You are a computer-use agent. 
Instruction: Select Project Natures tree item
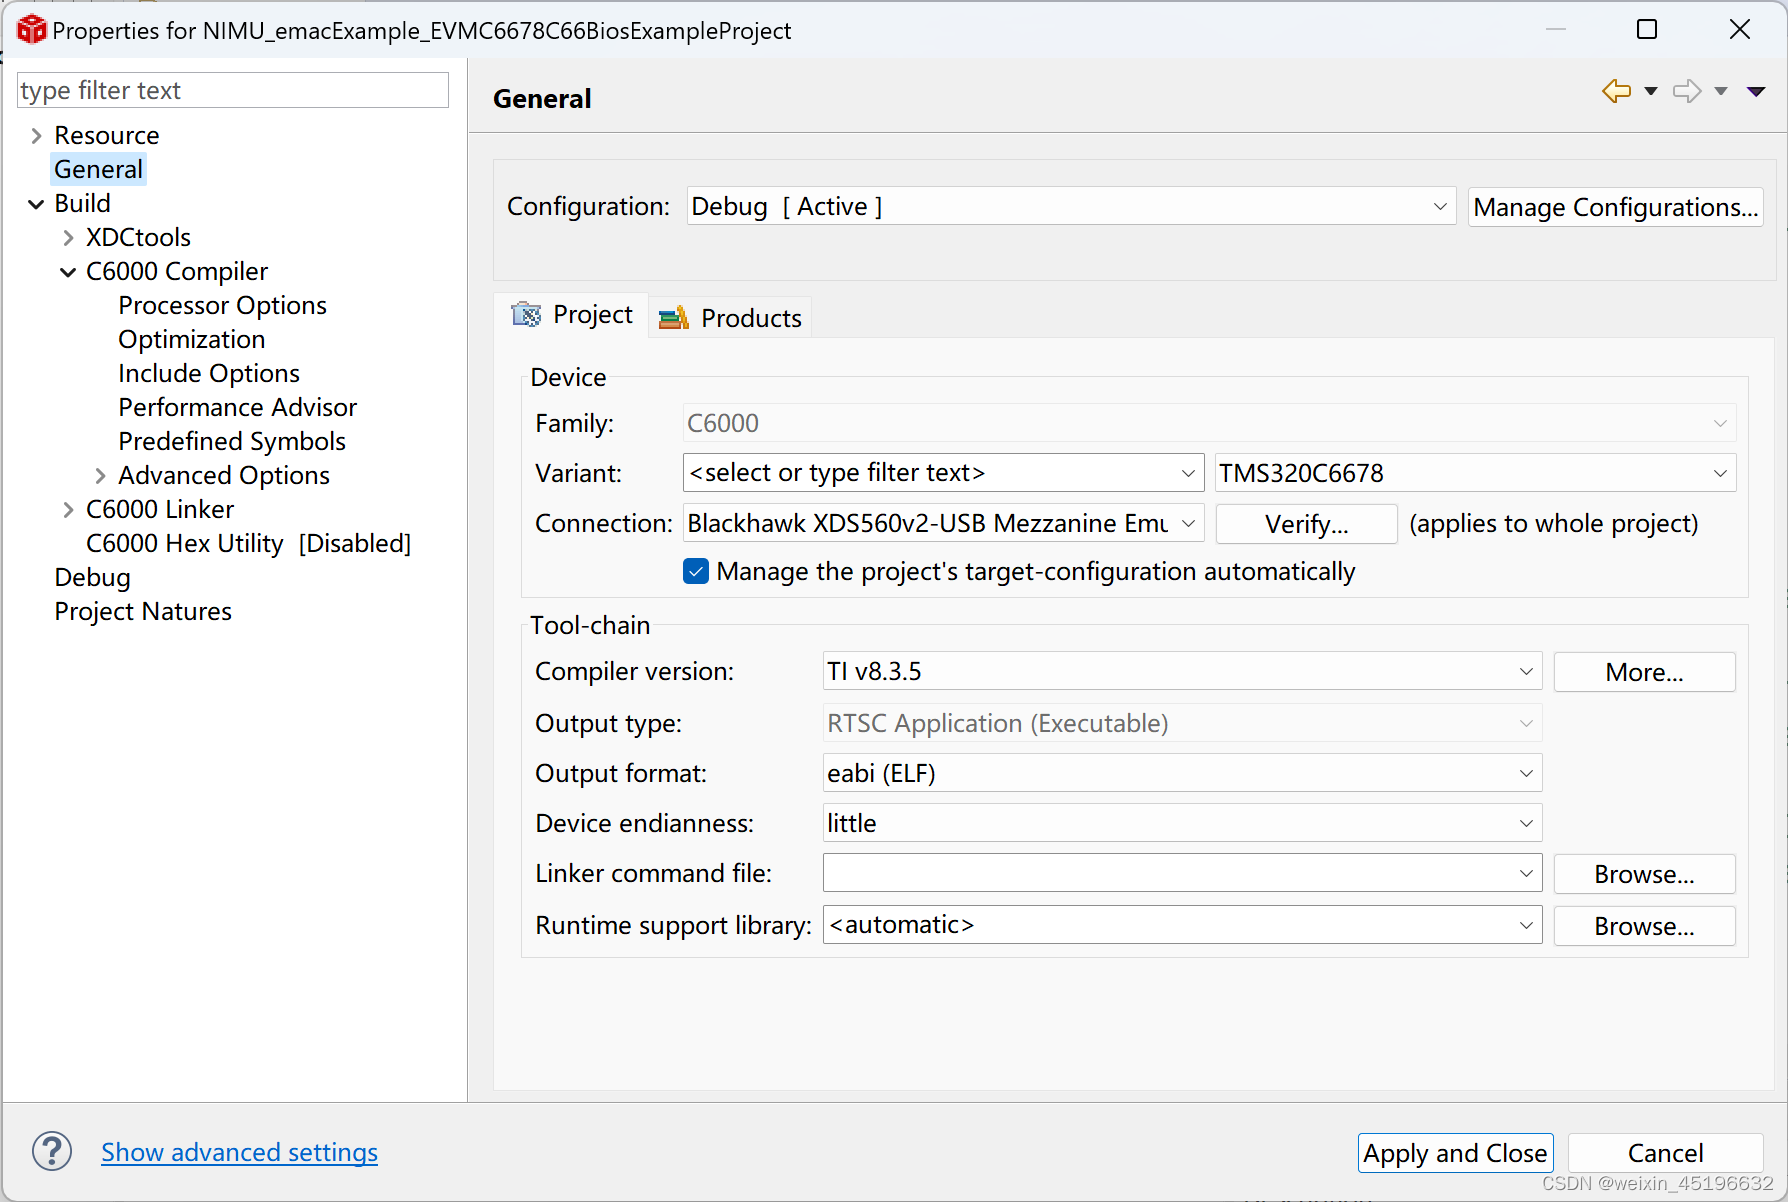(142, 611)
